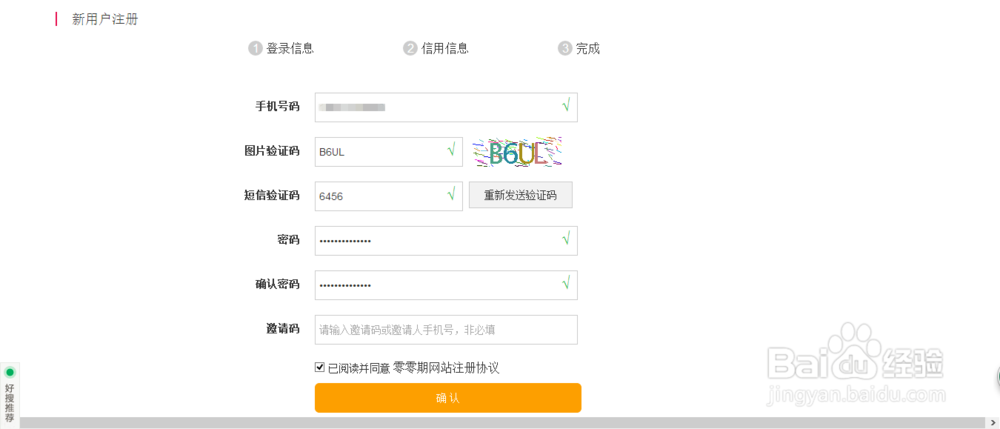Click into 图片验证码 text box

pyautogui.click(x=389, y=152)
